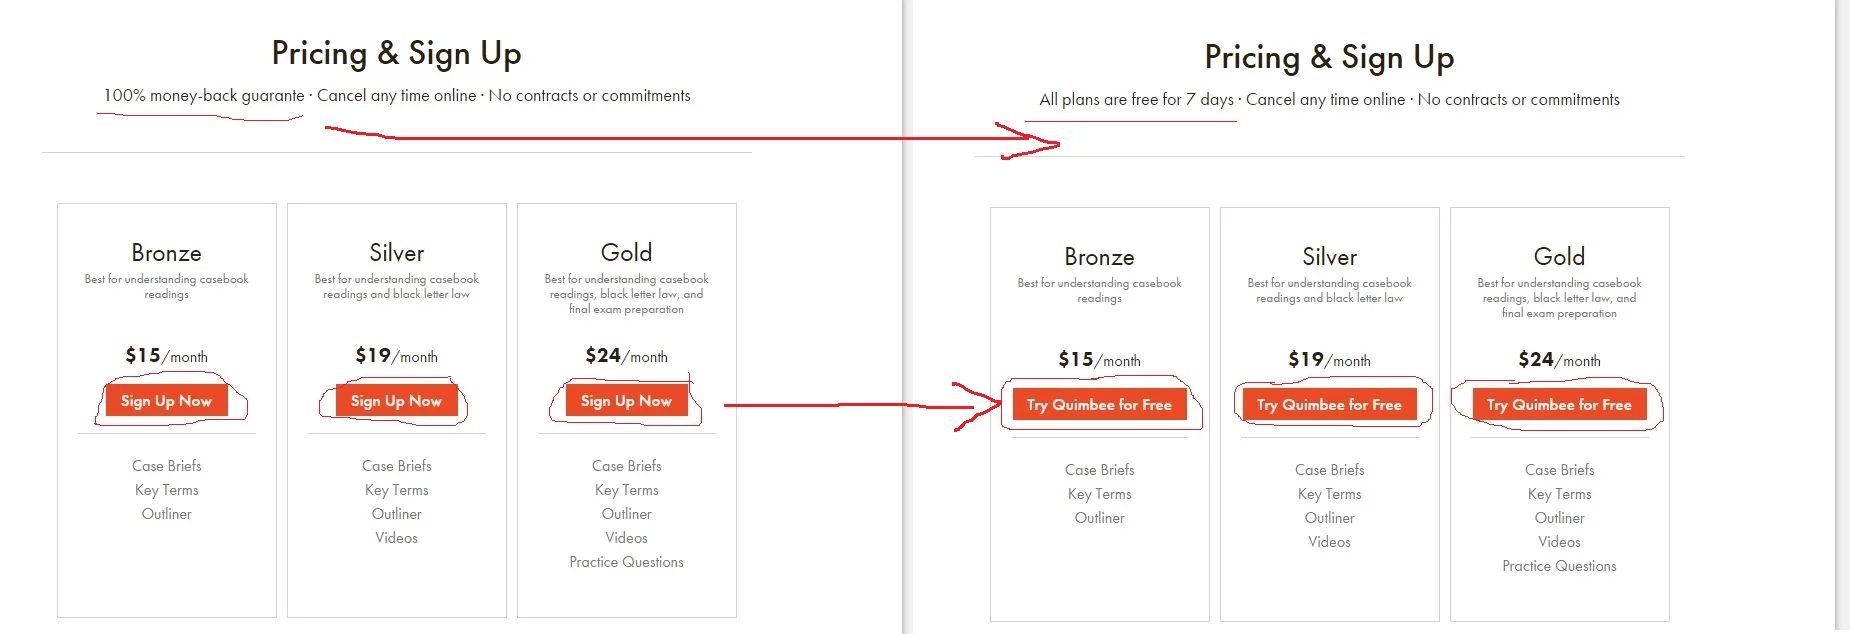This screenshot has height=634, width=1850.
Task: Click Try Quimbee for Free under Gold
Action: click(x=1559, y=405)
